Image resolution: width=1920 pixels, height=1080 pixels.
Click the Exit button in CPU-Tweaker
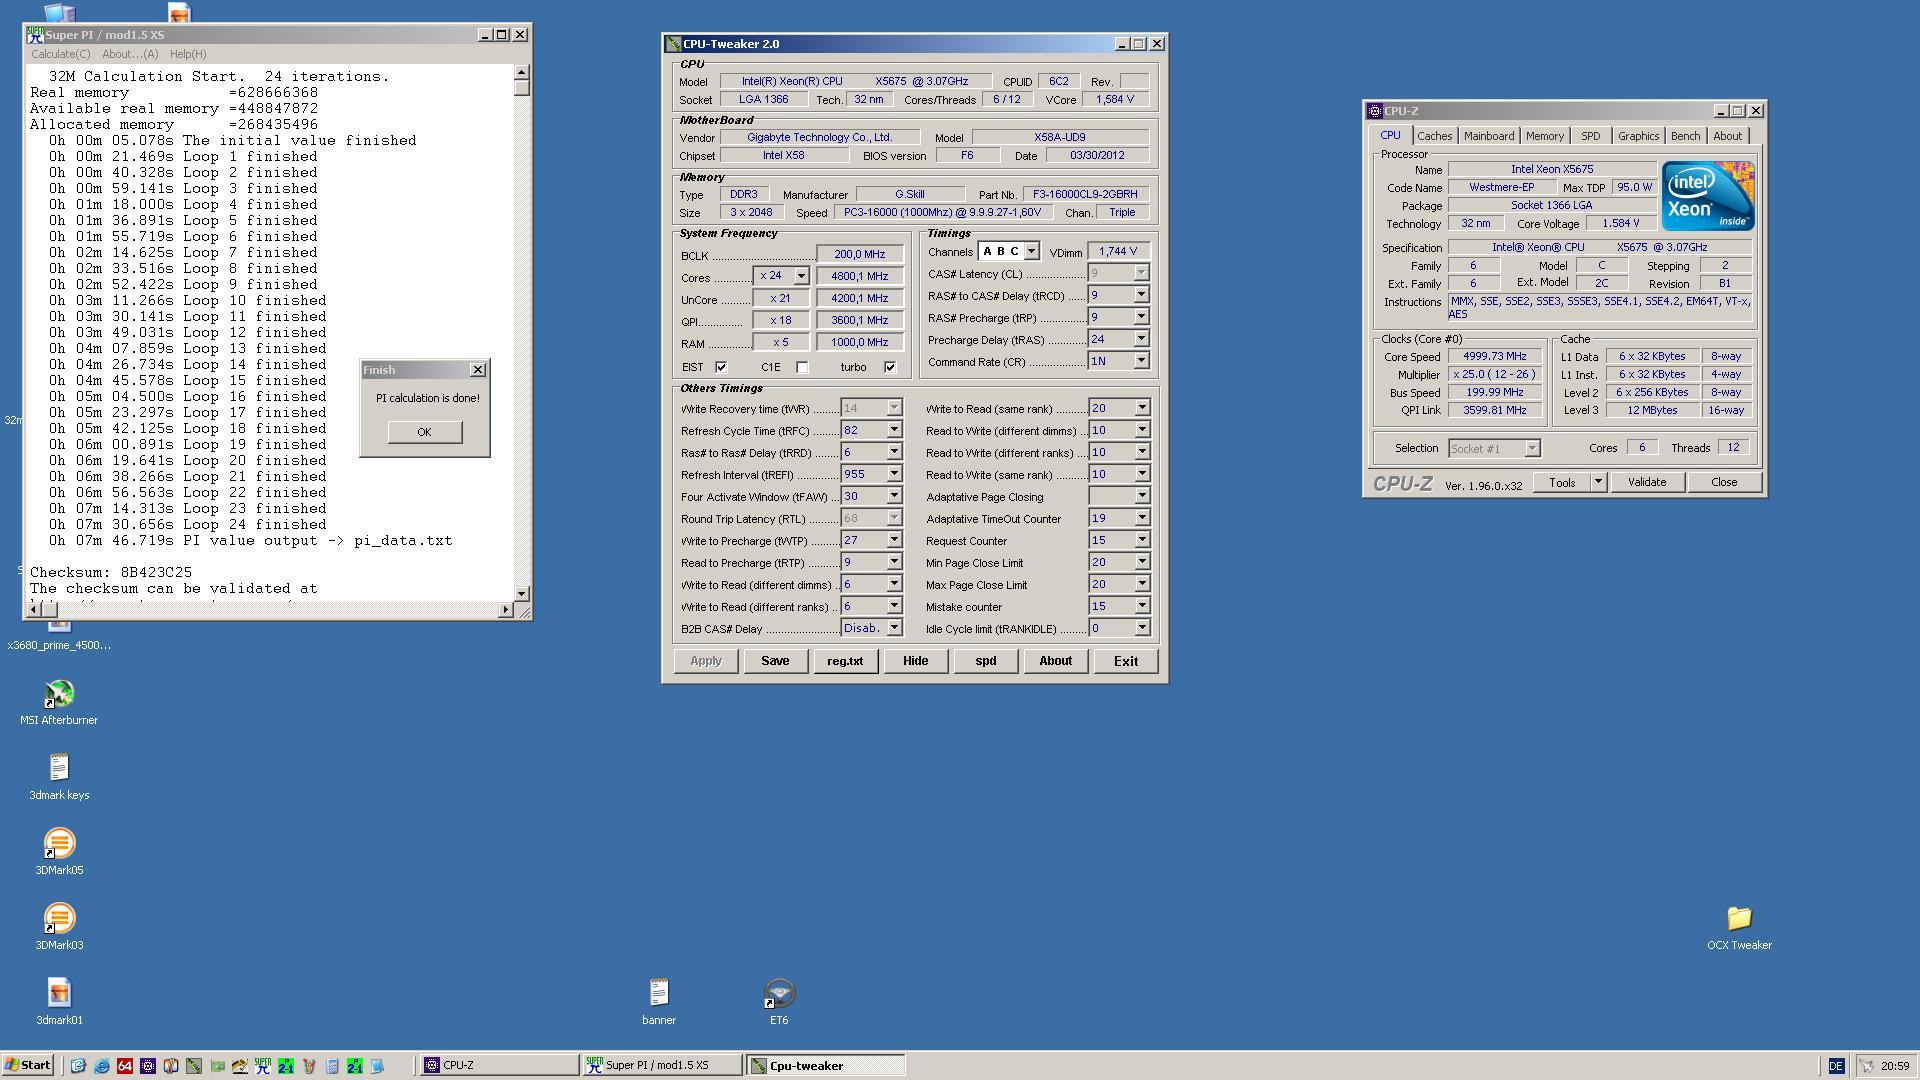click(1125, 661)
